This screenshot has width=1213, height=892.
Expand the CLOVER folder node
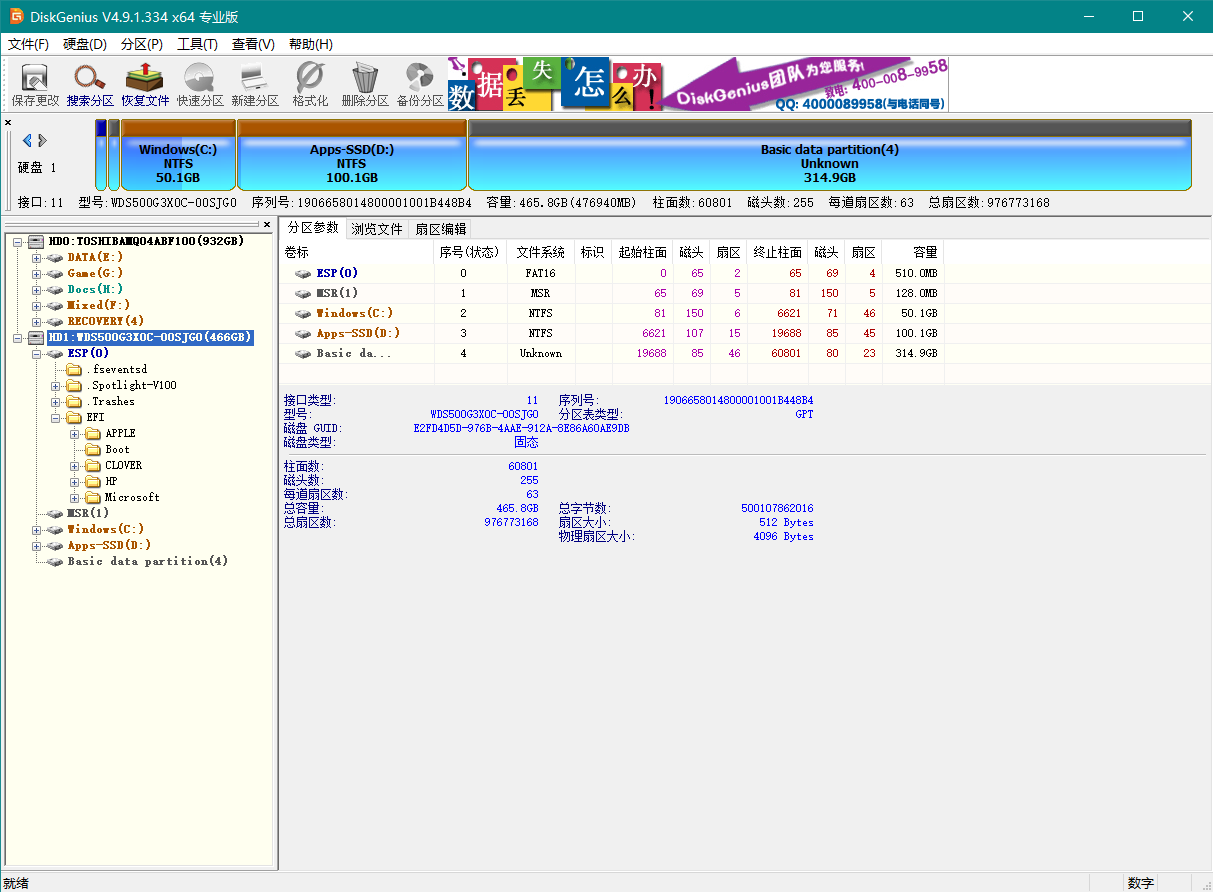75,465
